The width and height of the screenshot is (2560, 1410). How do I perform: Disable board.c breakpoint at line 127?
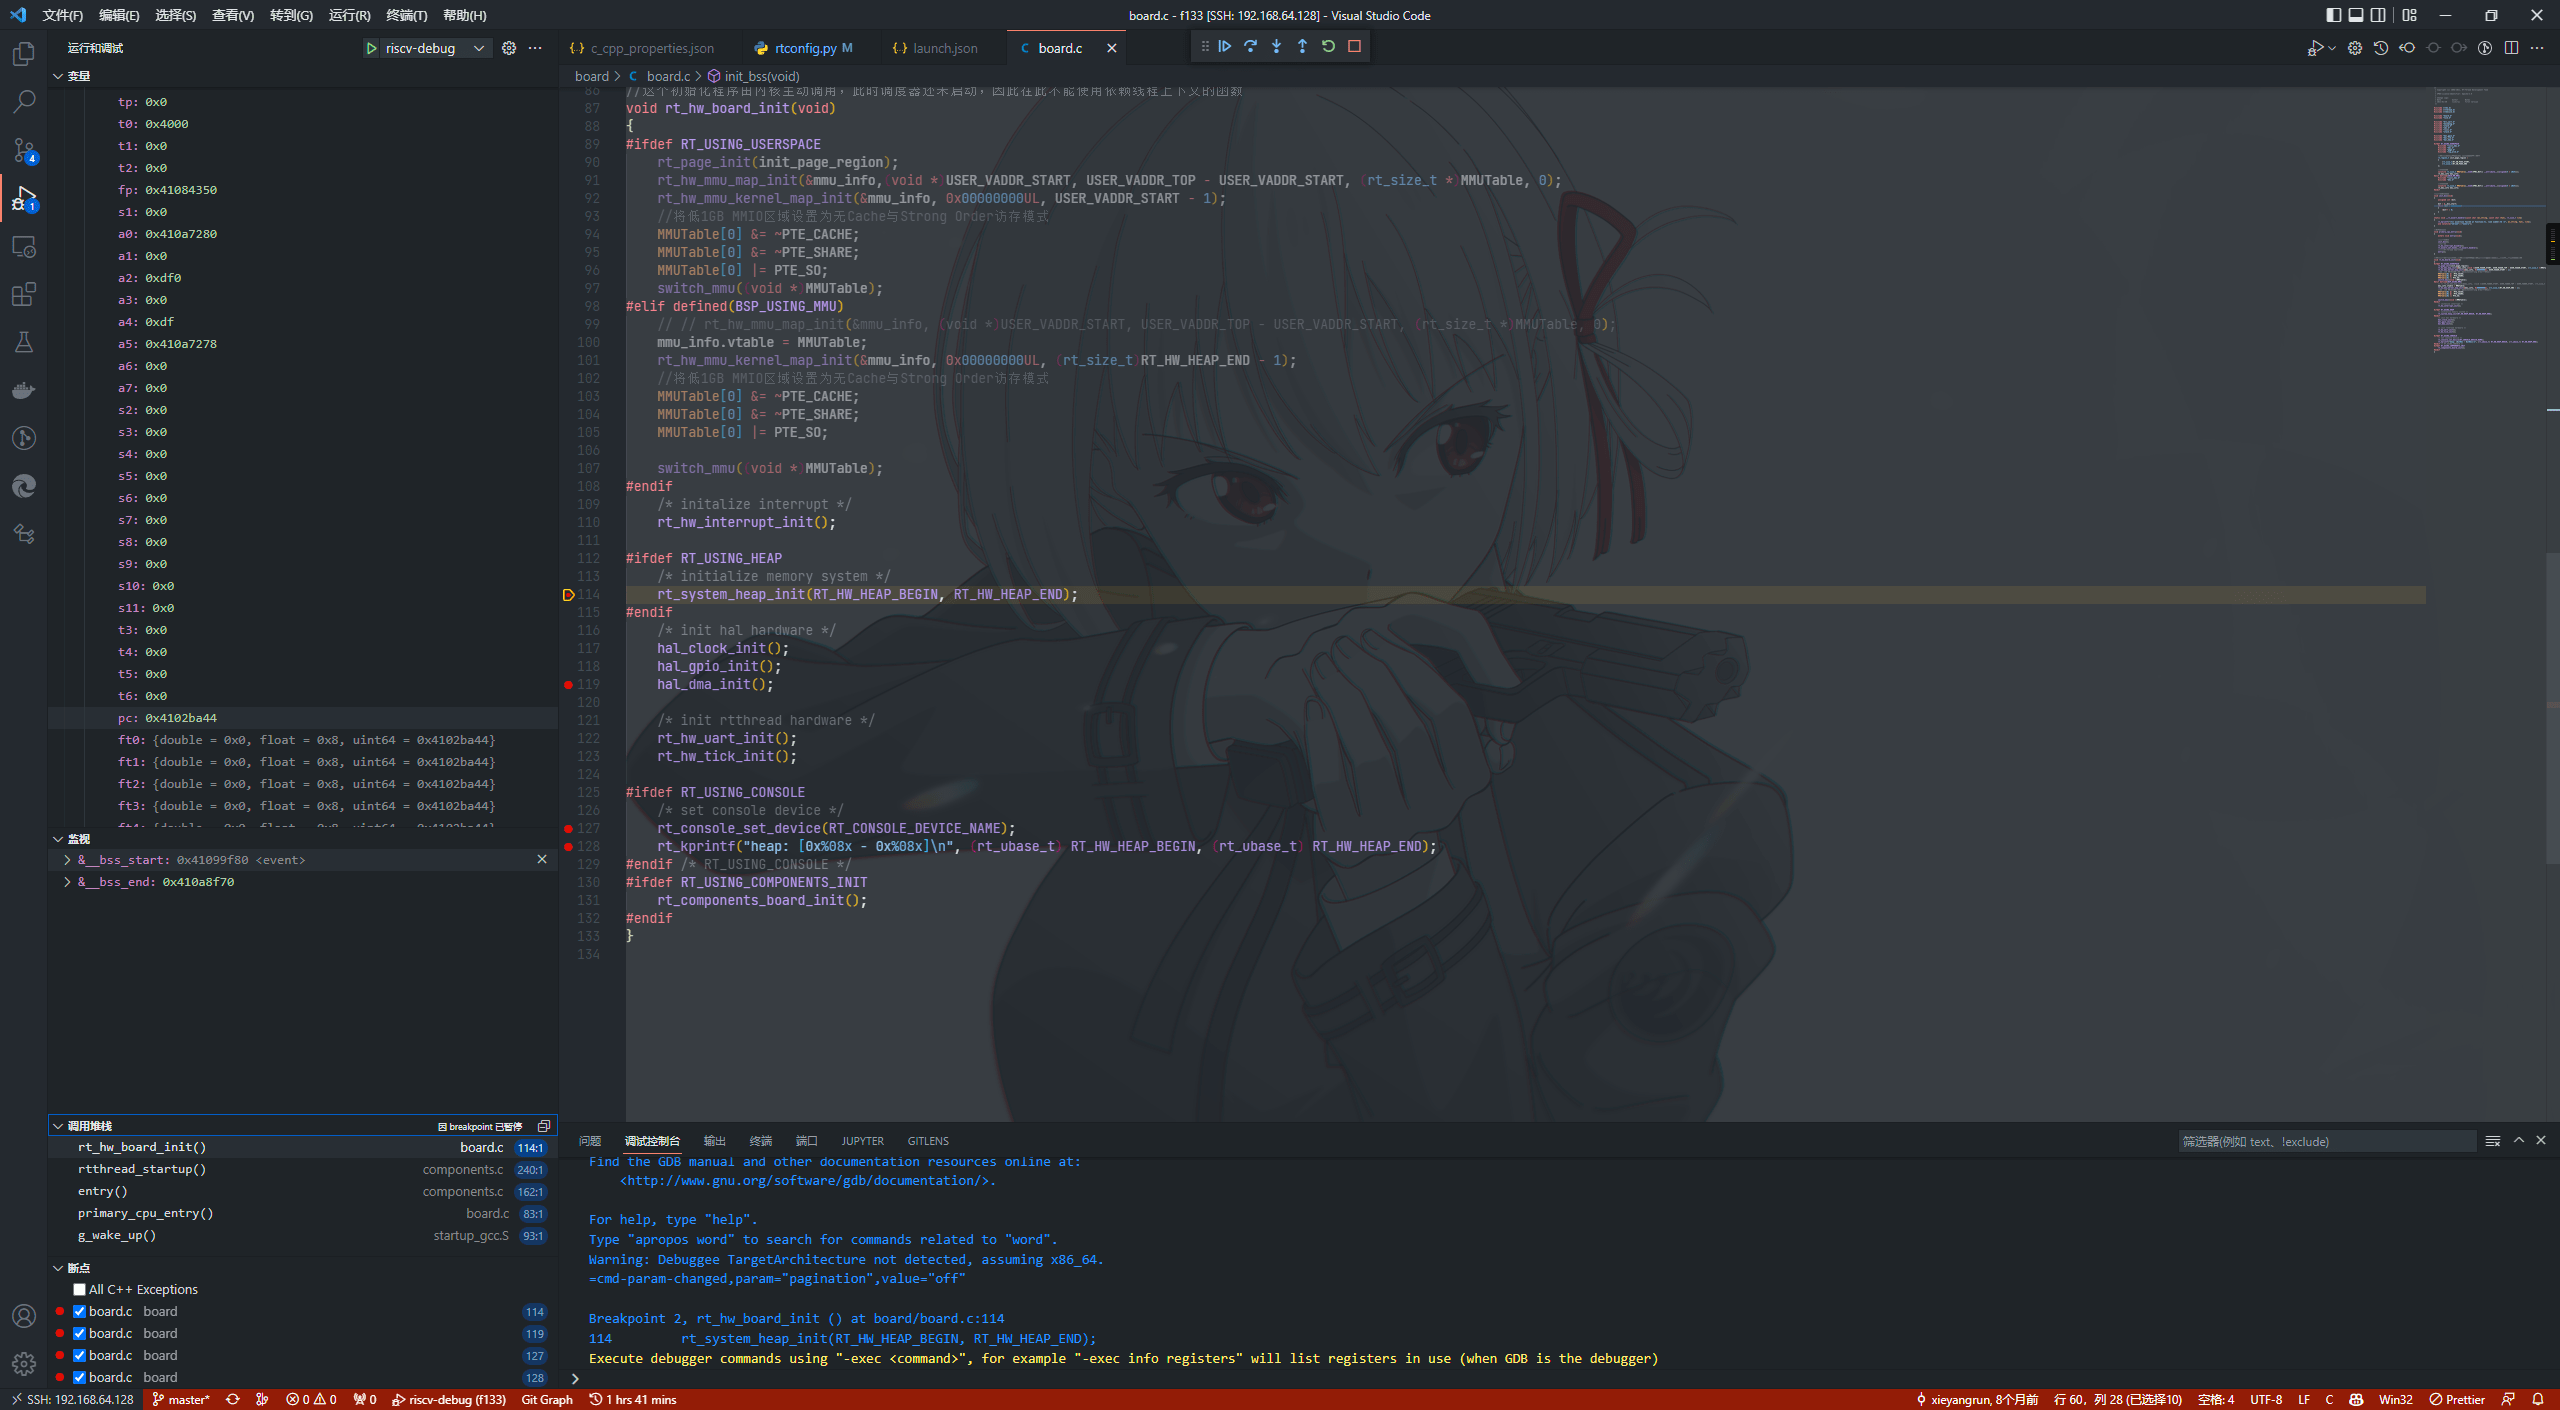[x=80, y=1356]
